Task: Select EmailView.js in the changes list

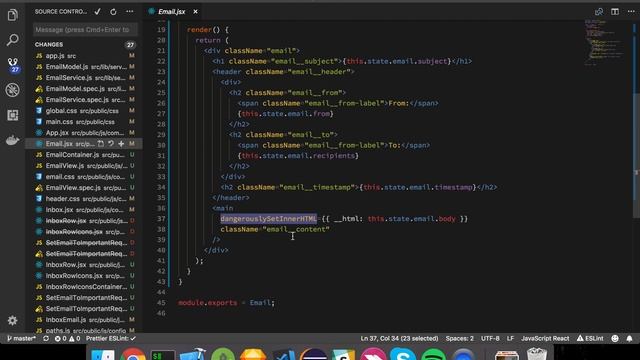Action: pos(84,166)
